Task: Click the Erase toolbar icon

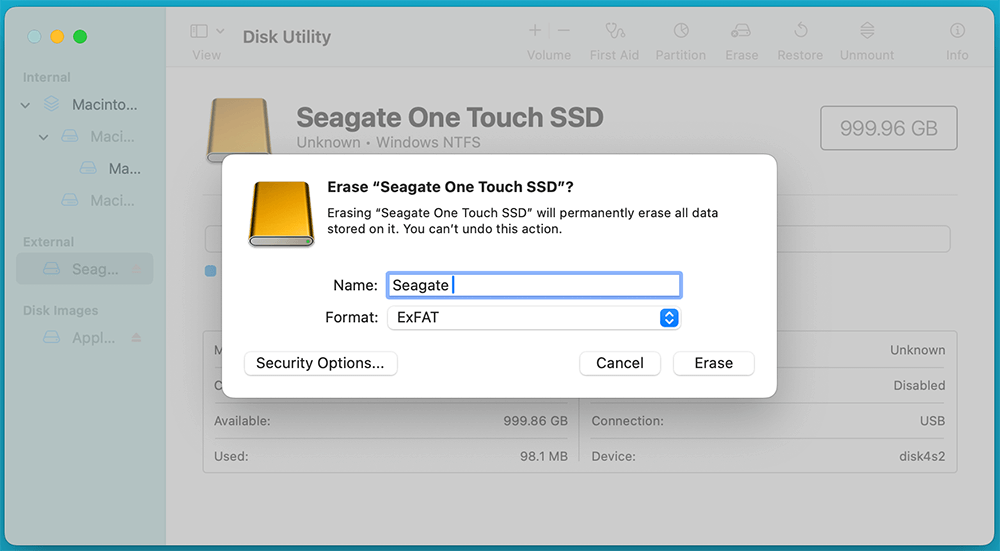Action: [741, 30]
